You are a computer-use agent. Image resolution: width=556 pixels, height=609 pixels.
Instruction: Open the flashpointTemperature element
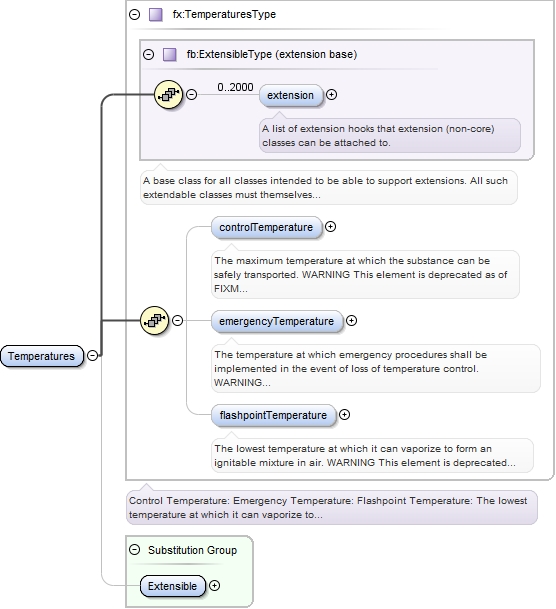tap(273, 415)
